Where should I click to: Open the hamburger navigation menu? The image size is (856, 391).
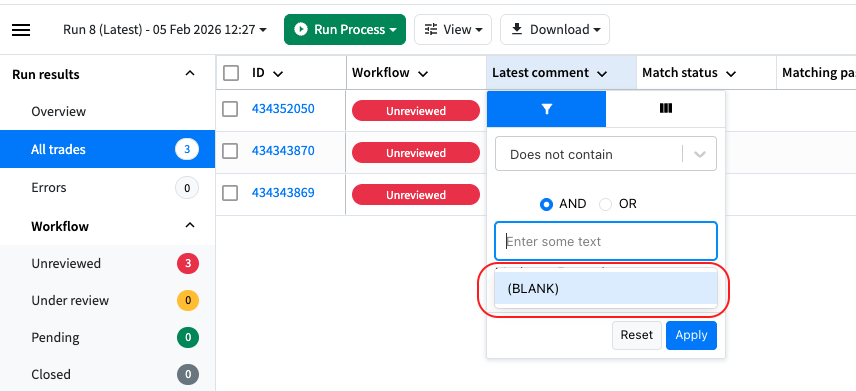point(21,29)
